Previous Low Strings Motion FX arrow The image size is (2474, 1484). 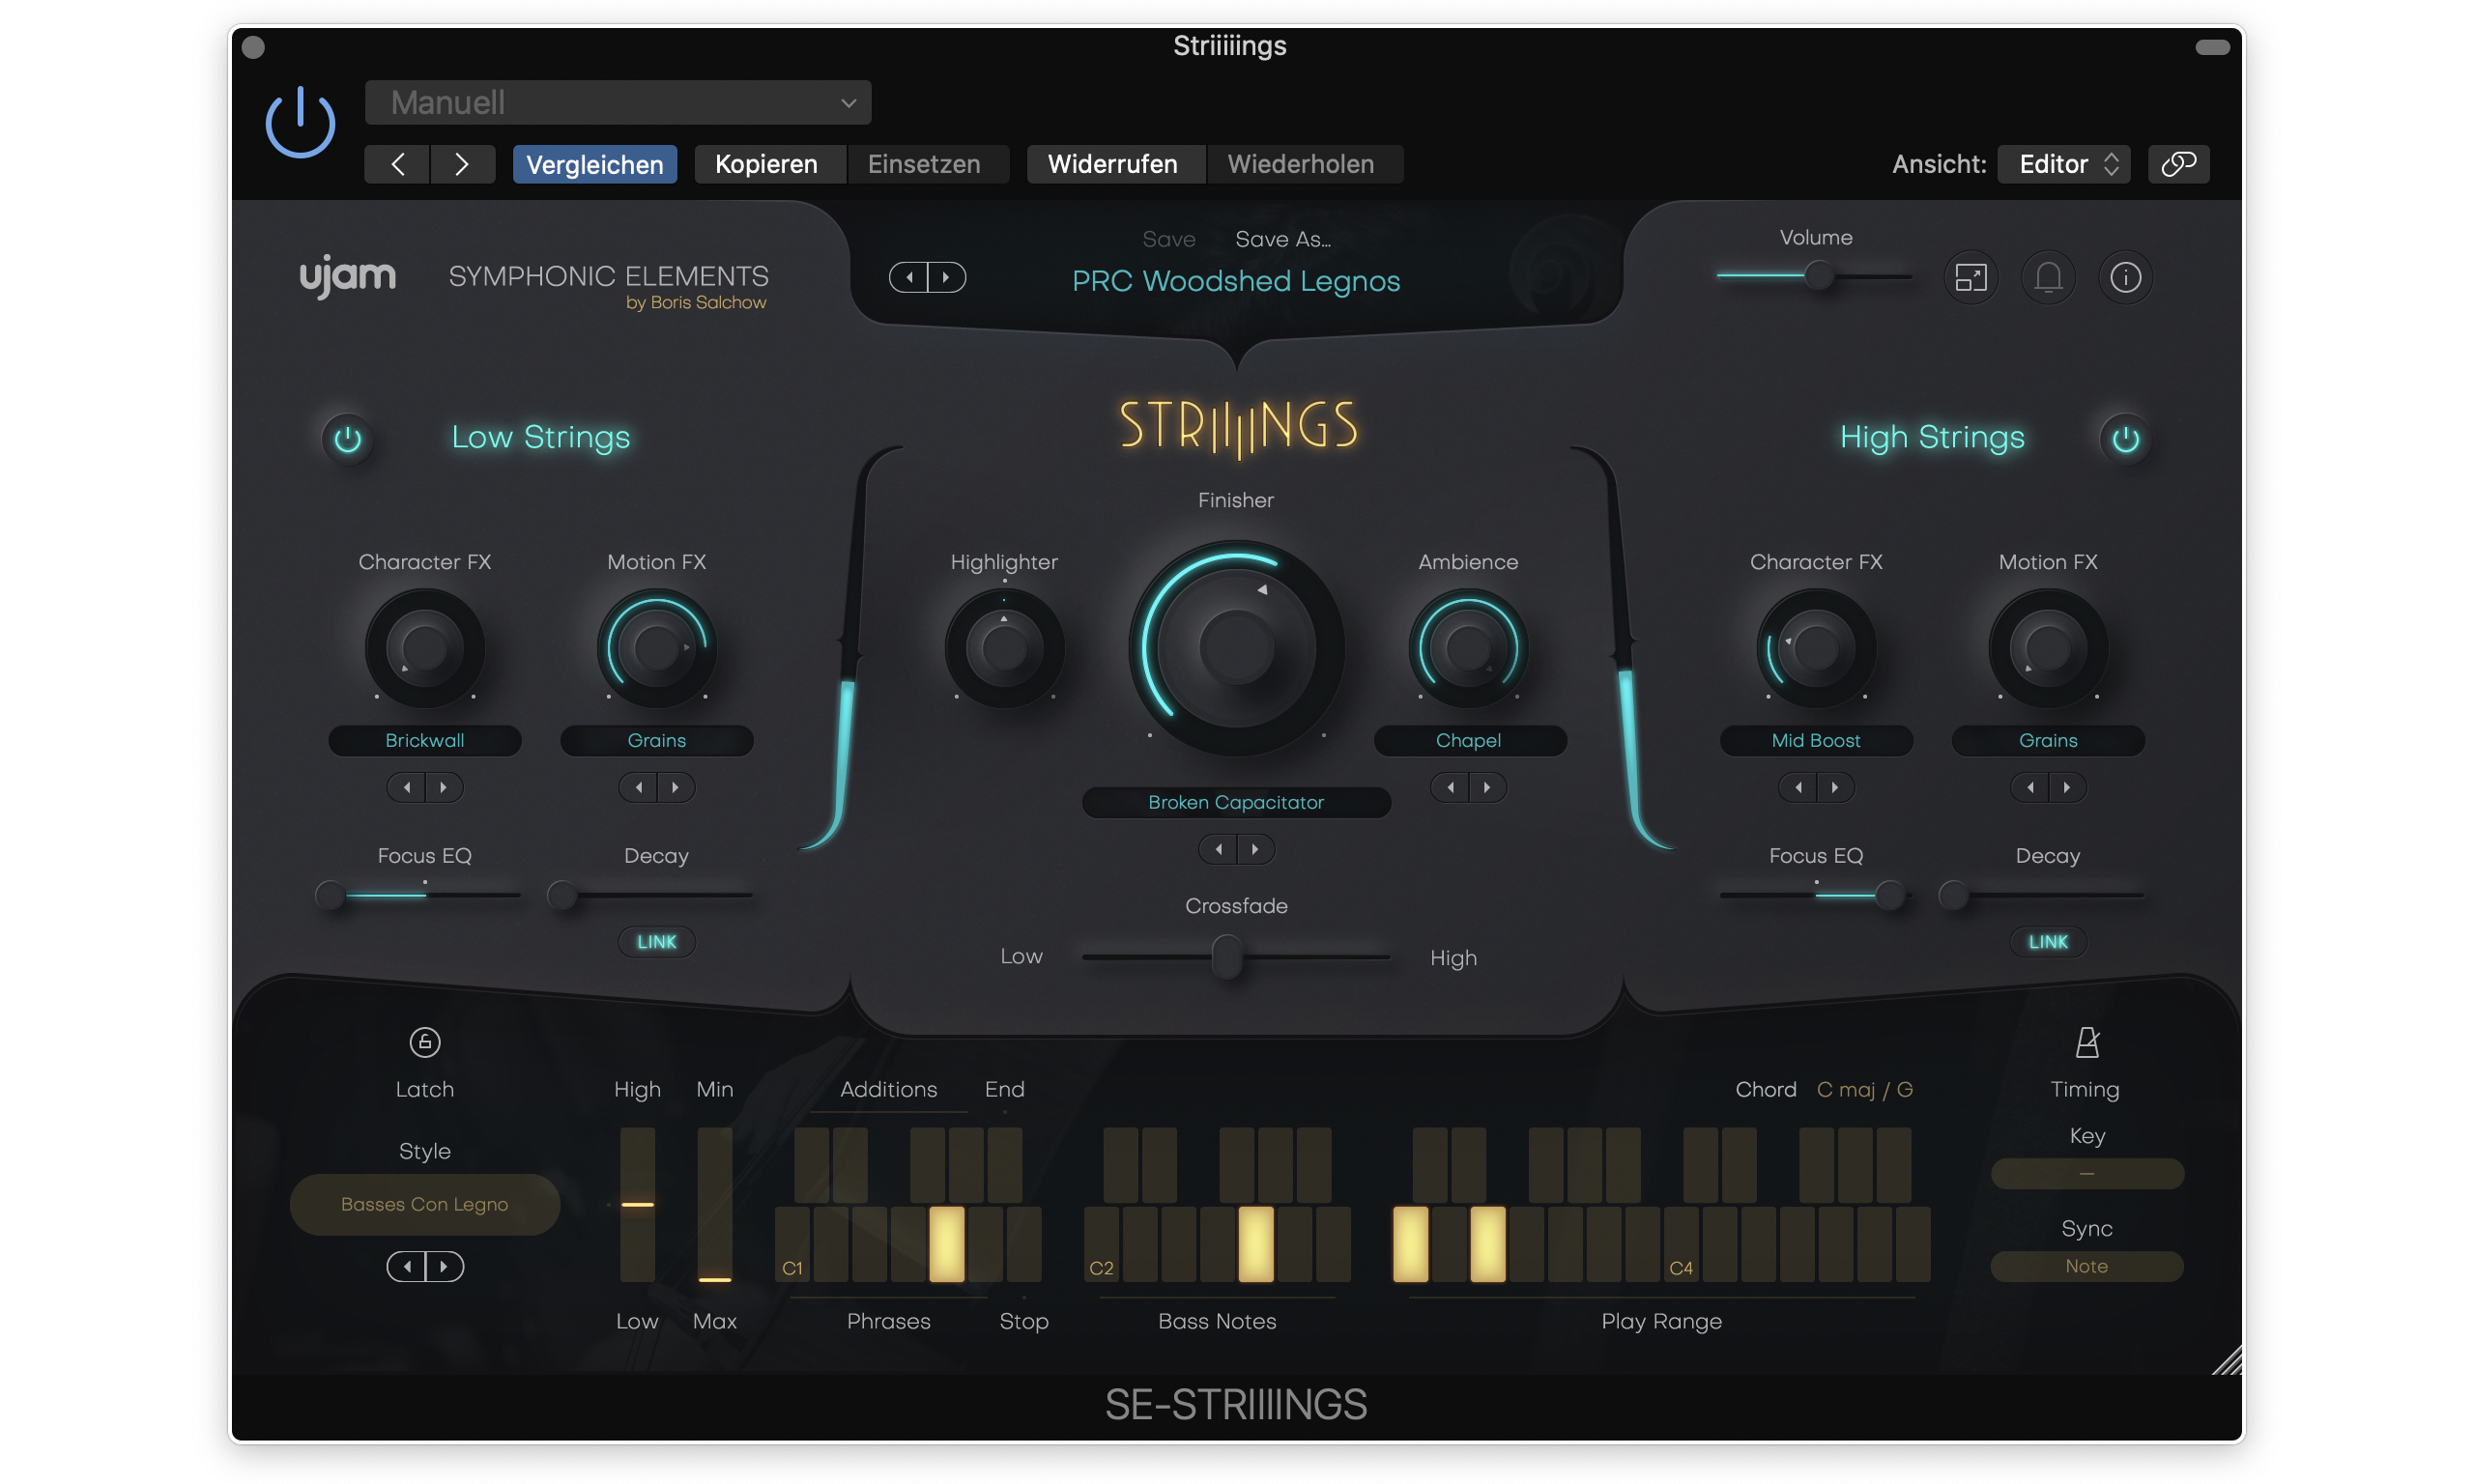pos(638,787)
